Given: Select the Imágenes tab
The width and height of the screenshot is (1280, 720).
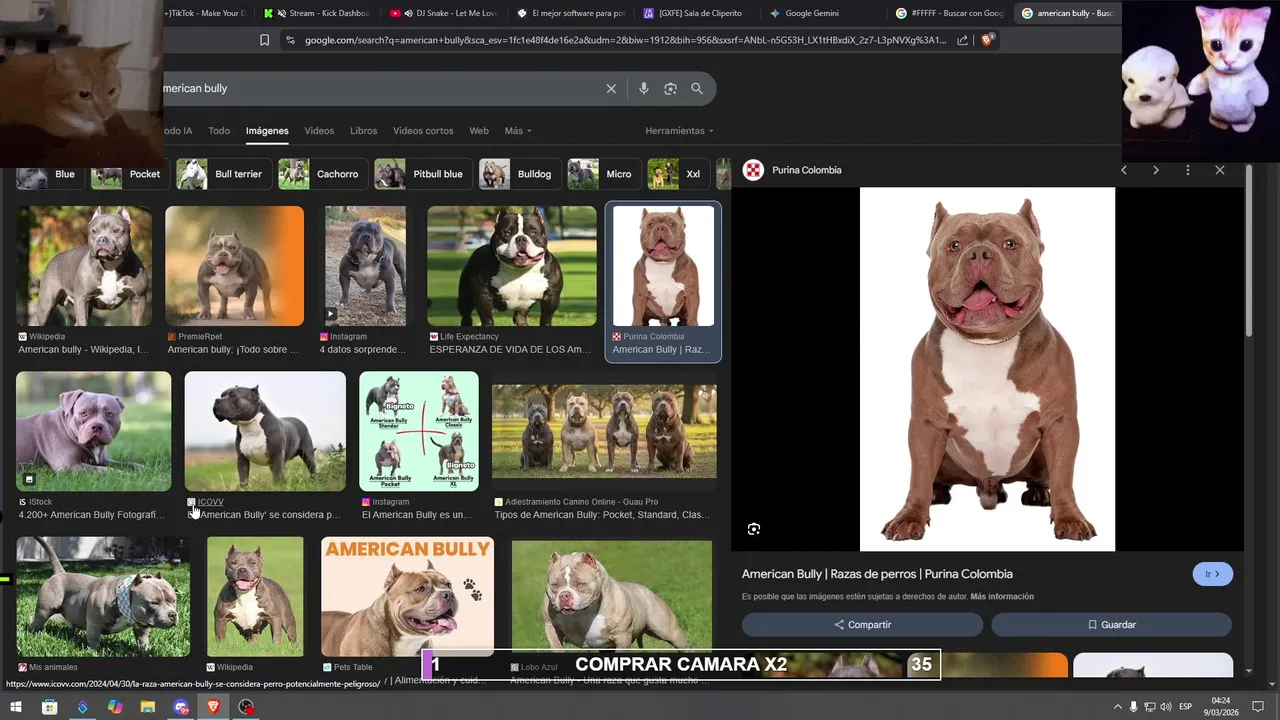Looking at the screenshot, I should (x=267, y=131).
